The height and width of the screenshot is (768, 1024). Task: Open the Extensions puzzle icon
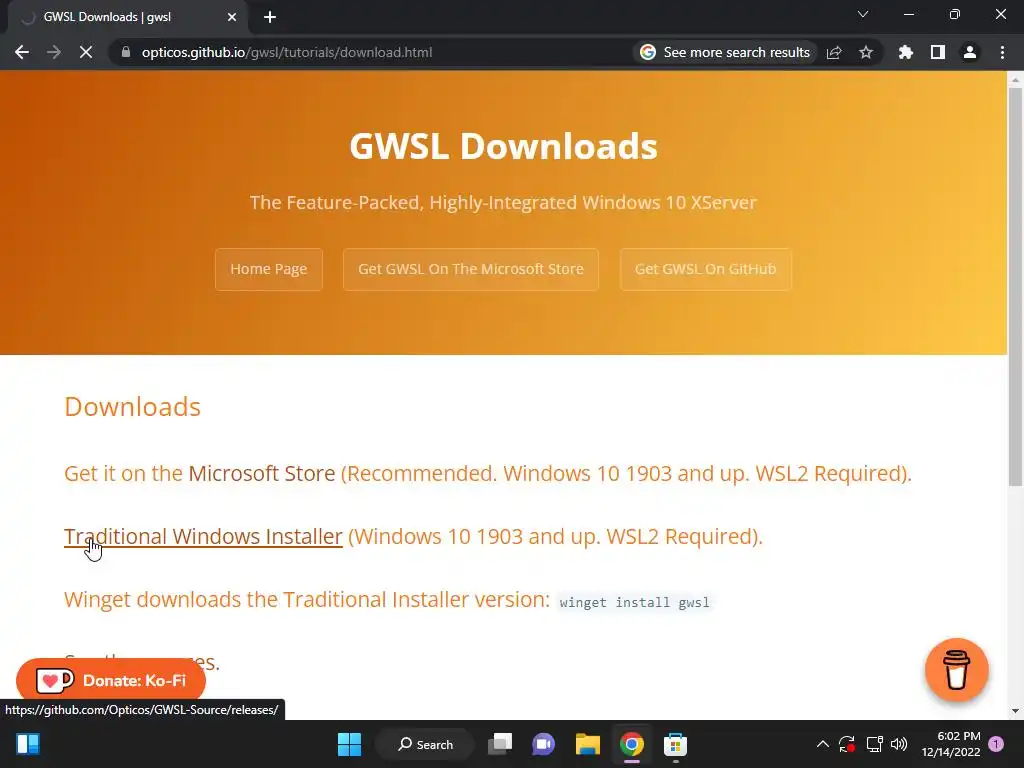tap(905, 52)
